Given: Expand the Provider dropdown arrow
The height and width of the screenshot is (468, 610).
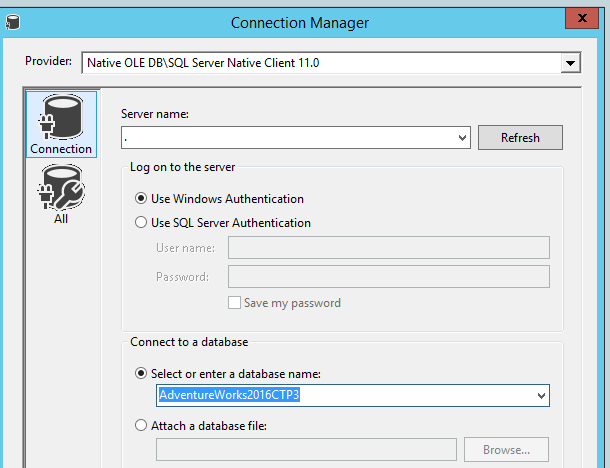Looking at the screenshot, I should tap(570, 63).
